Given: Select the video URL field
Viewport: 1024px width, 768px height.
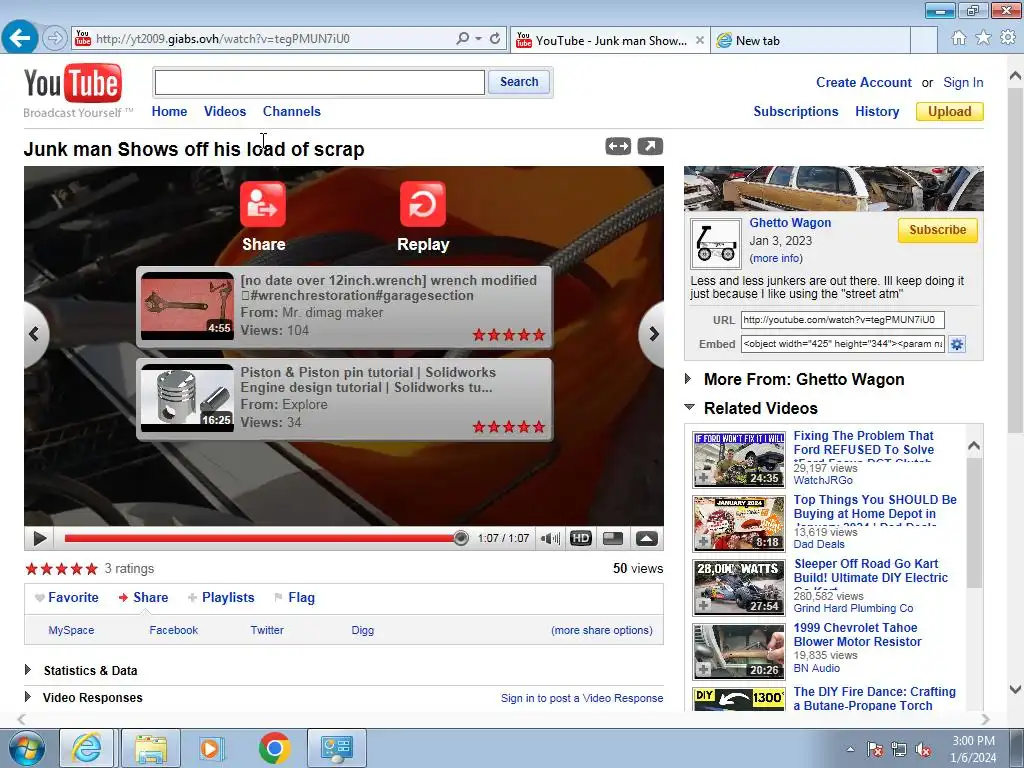Looking at the screenshot, I should click(x=842, y=320).
